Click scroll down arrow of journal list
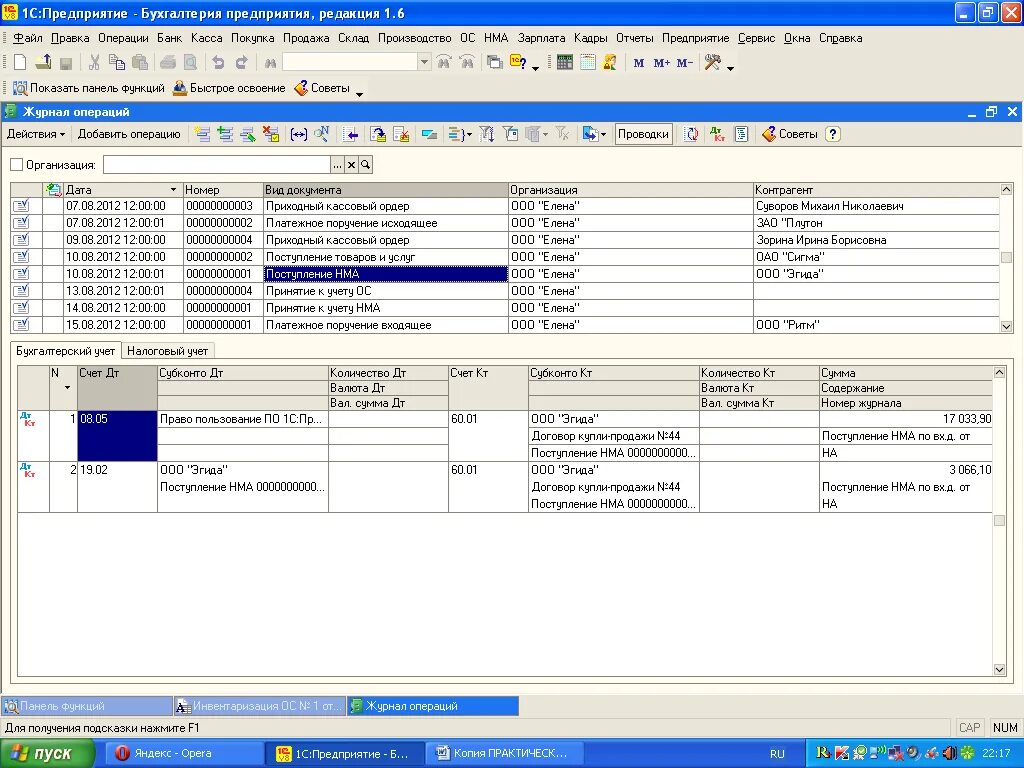This screenshot has width=1024, height=768. [1006, 326]
